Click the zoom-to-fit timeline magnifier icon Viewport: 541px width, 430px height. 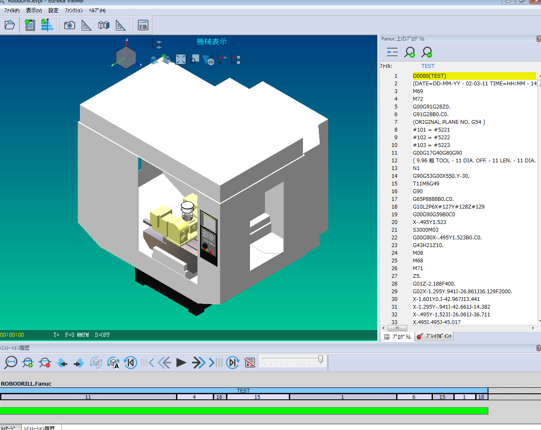click(x=11, y=362)
